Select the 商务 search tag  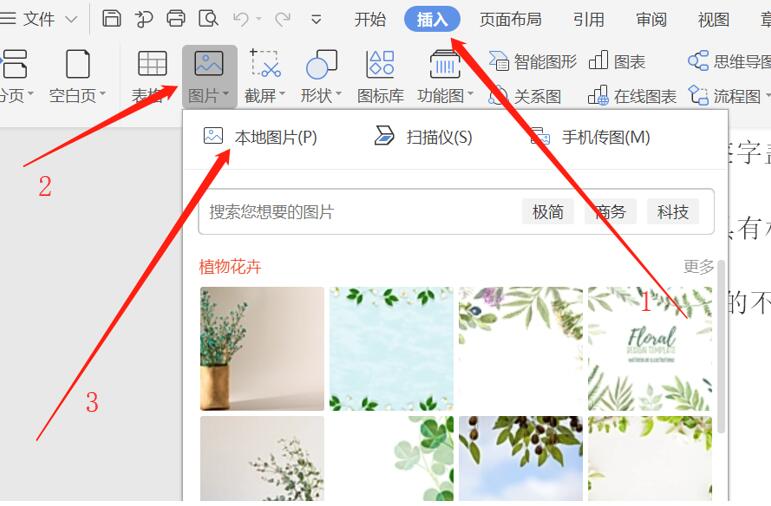pos(610,212)
